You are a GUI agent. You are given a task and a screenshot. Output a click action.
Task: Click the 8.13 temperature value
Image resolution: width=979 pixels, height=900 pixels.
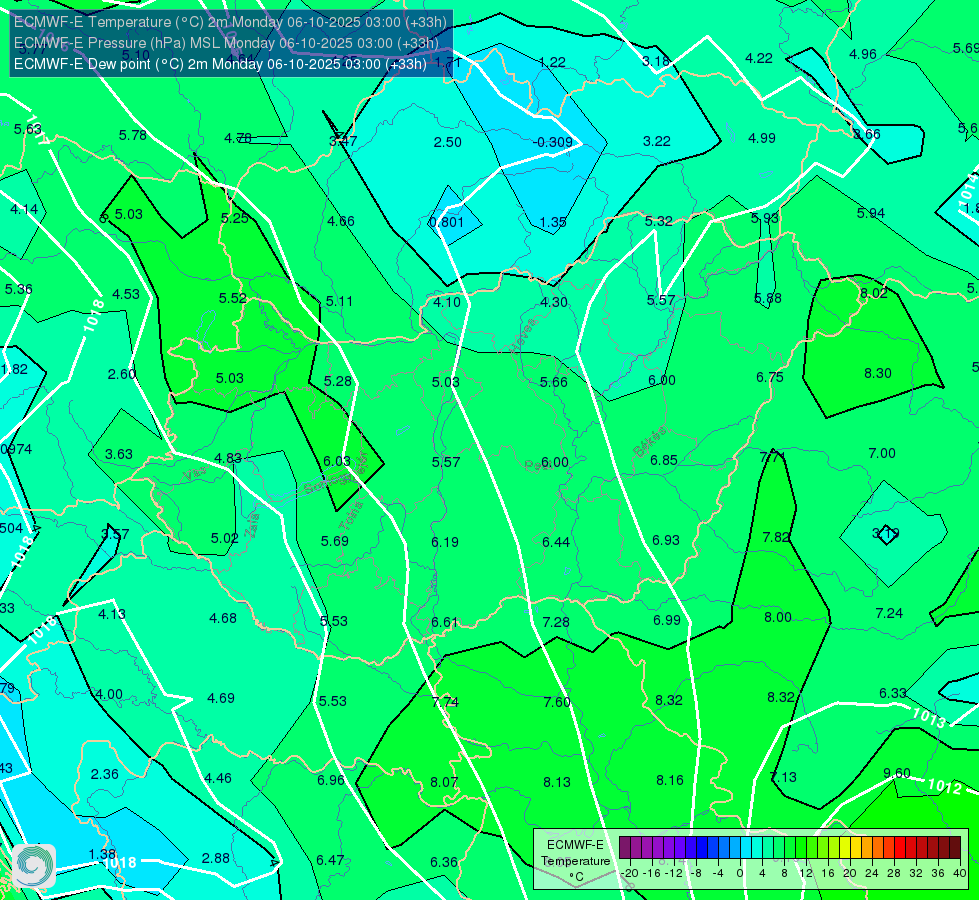556,782
